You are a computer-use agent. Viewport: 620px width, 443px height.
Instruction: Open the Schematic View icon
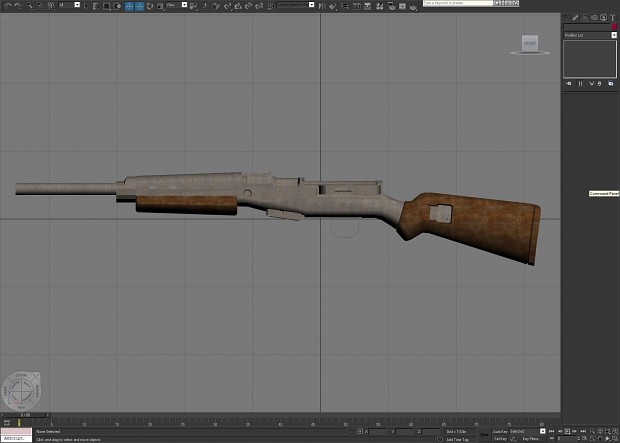pos(367,6)
